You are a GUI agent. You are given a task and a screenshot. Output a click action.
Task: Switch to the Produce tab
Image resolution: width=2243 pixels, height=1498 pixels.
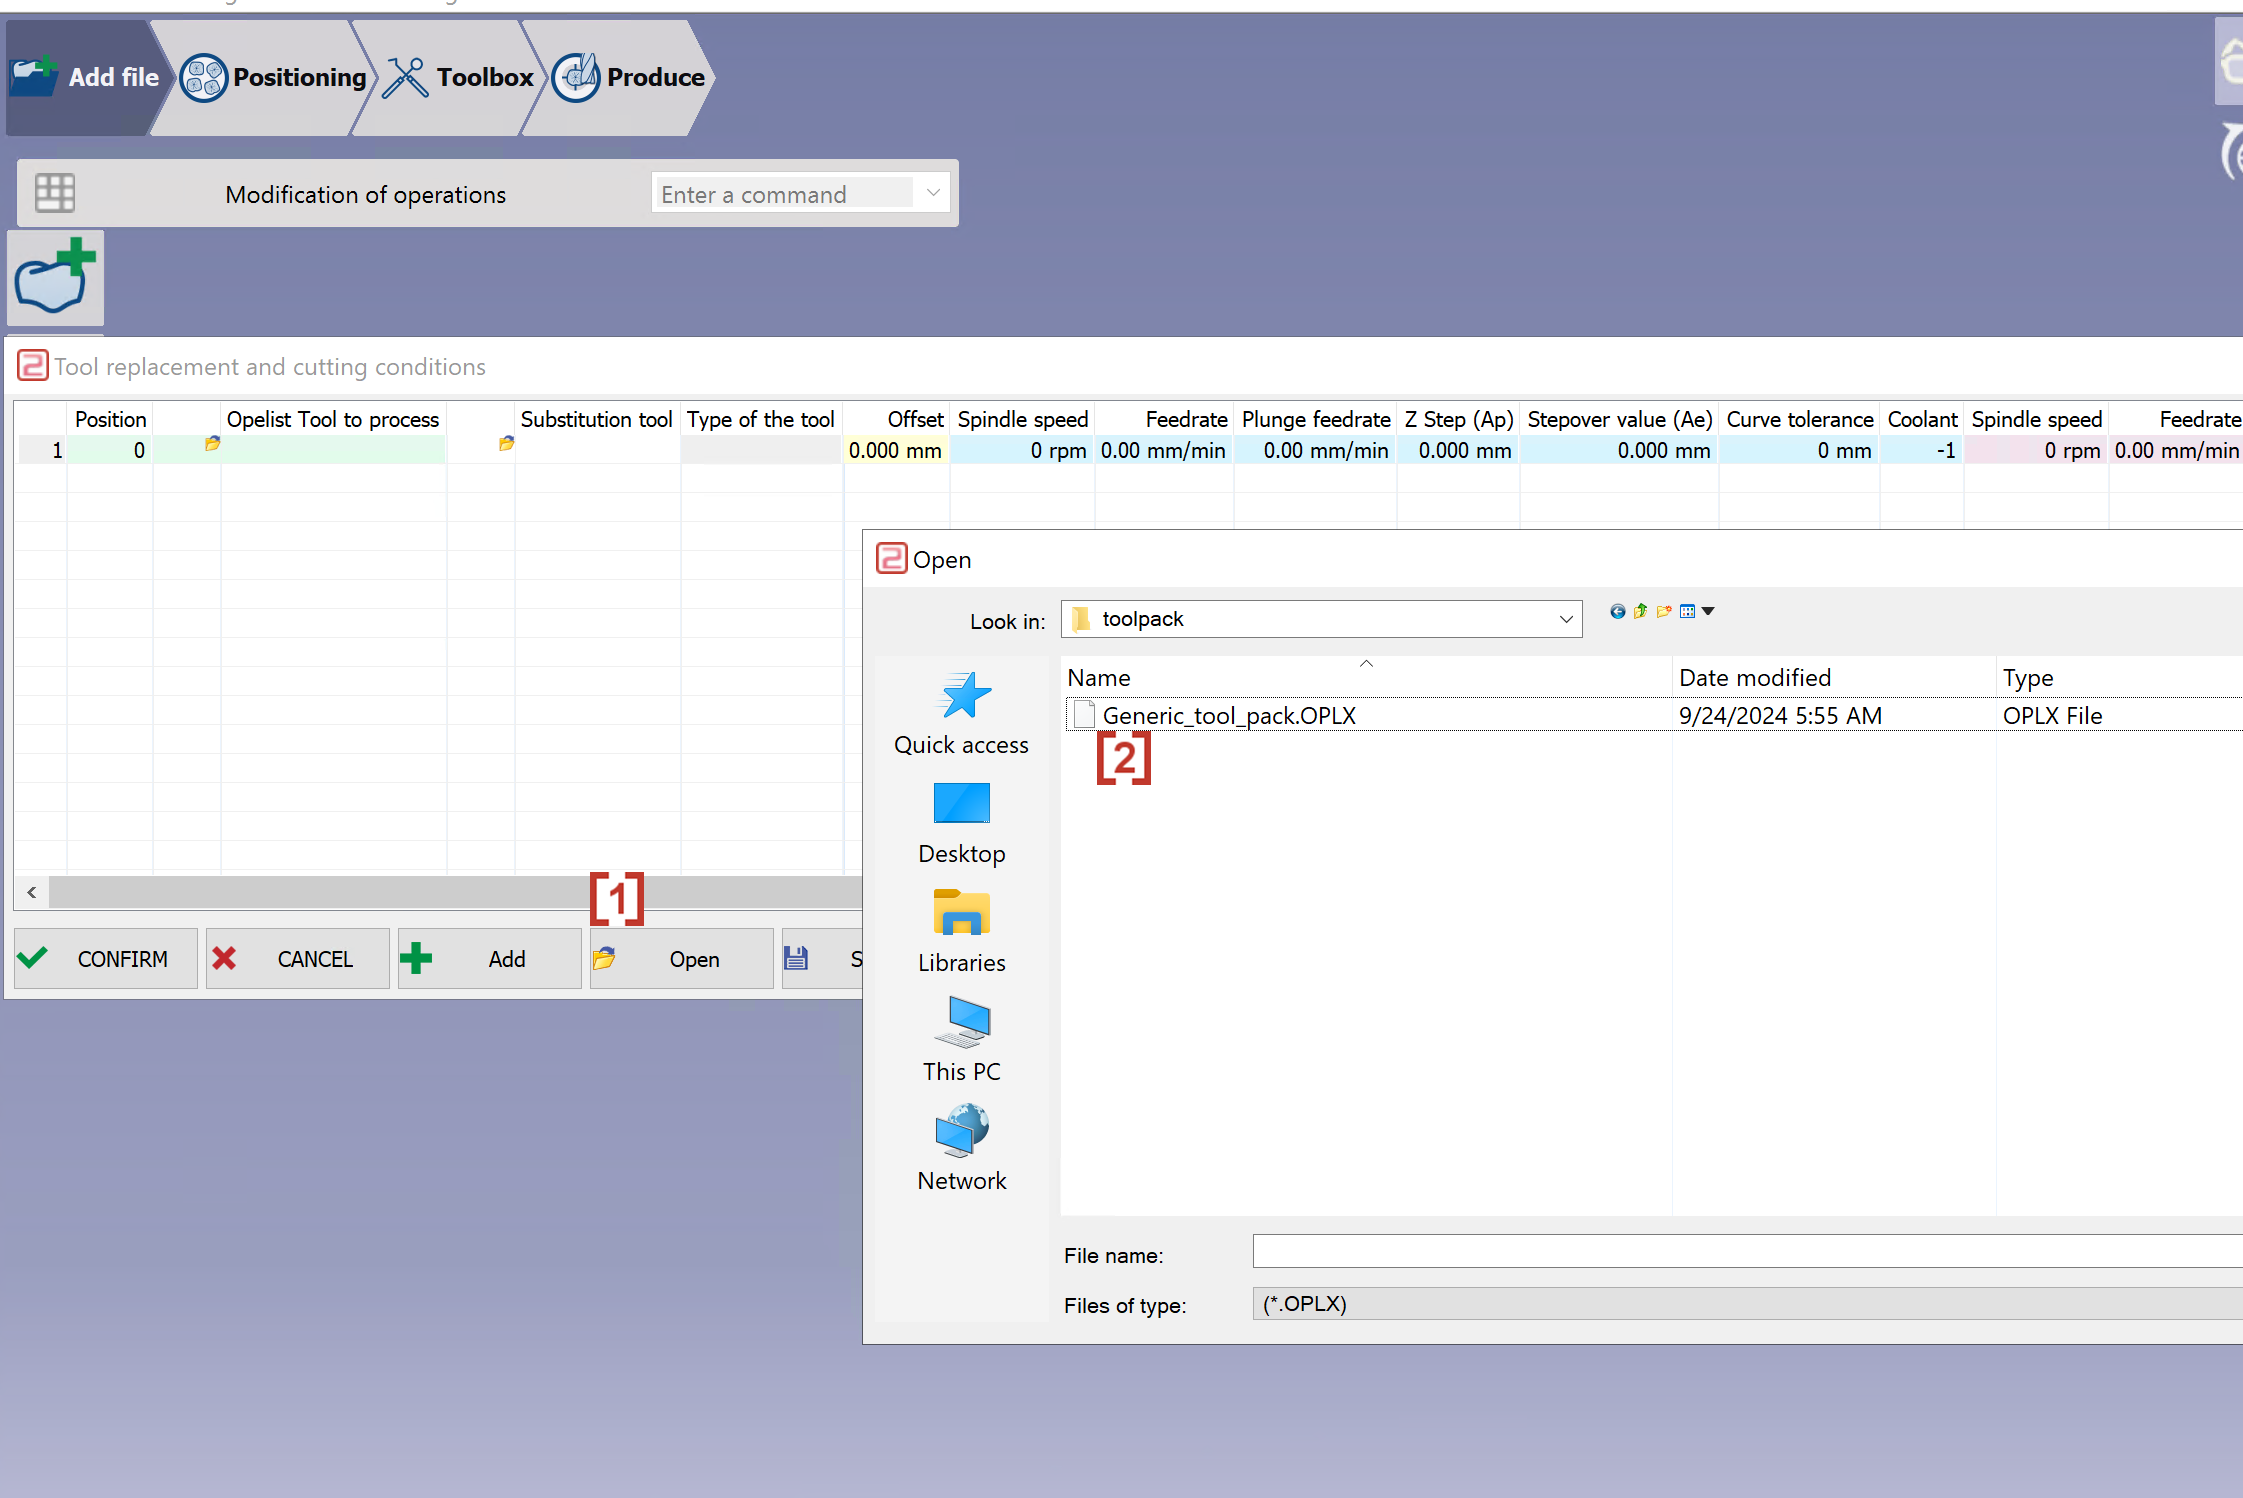click(630, 77)
